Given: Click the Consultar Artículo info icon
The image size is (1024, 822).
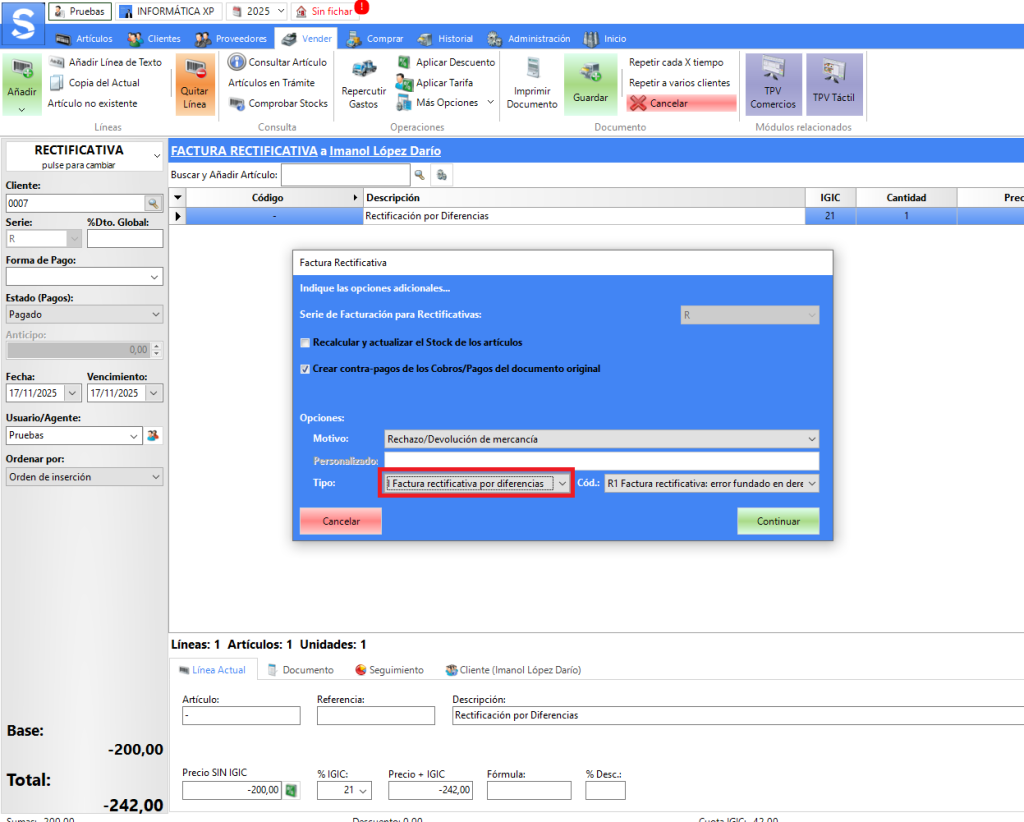Looking at the screenshot, I should click(x=237, y=62).
